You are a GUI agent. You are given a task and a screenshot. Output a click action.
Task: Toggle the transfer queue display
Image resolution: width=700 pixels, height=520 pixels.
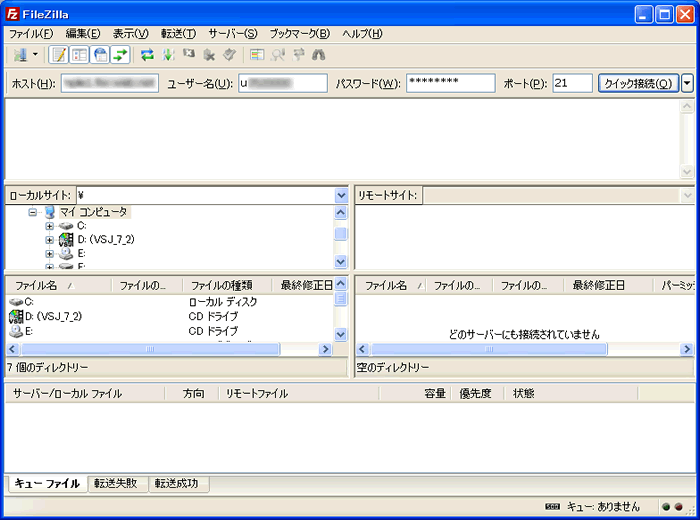[x=120, y=55]
